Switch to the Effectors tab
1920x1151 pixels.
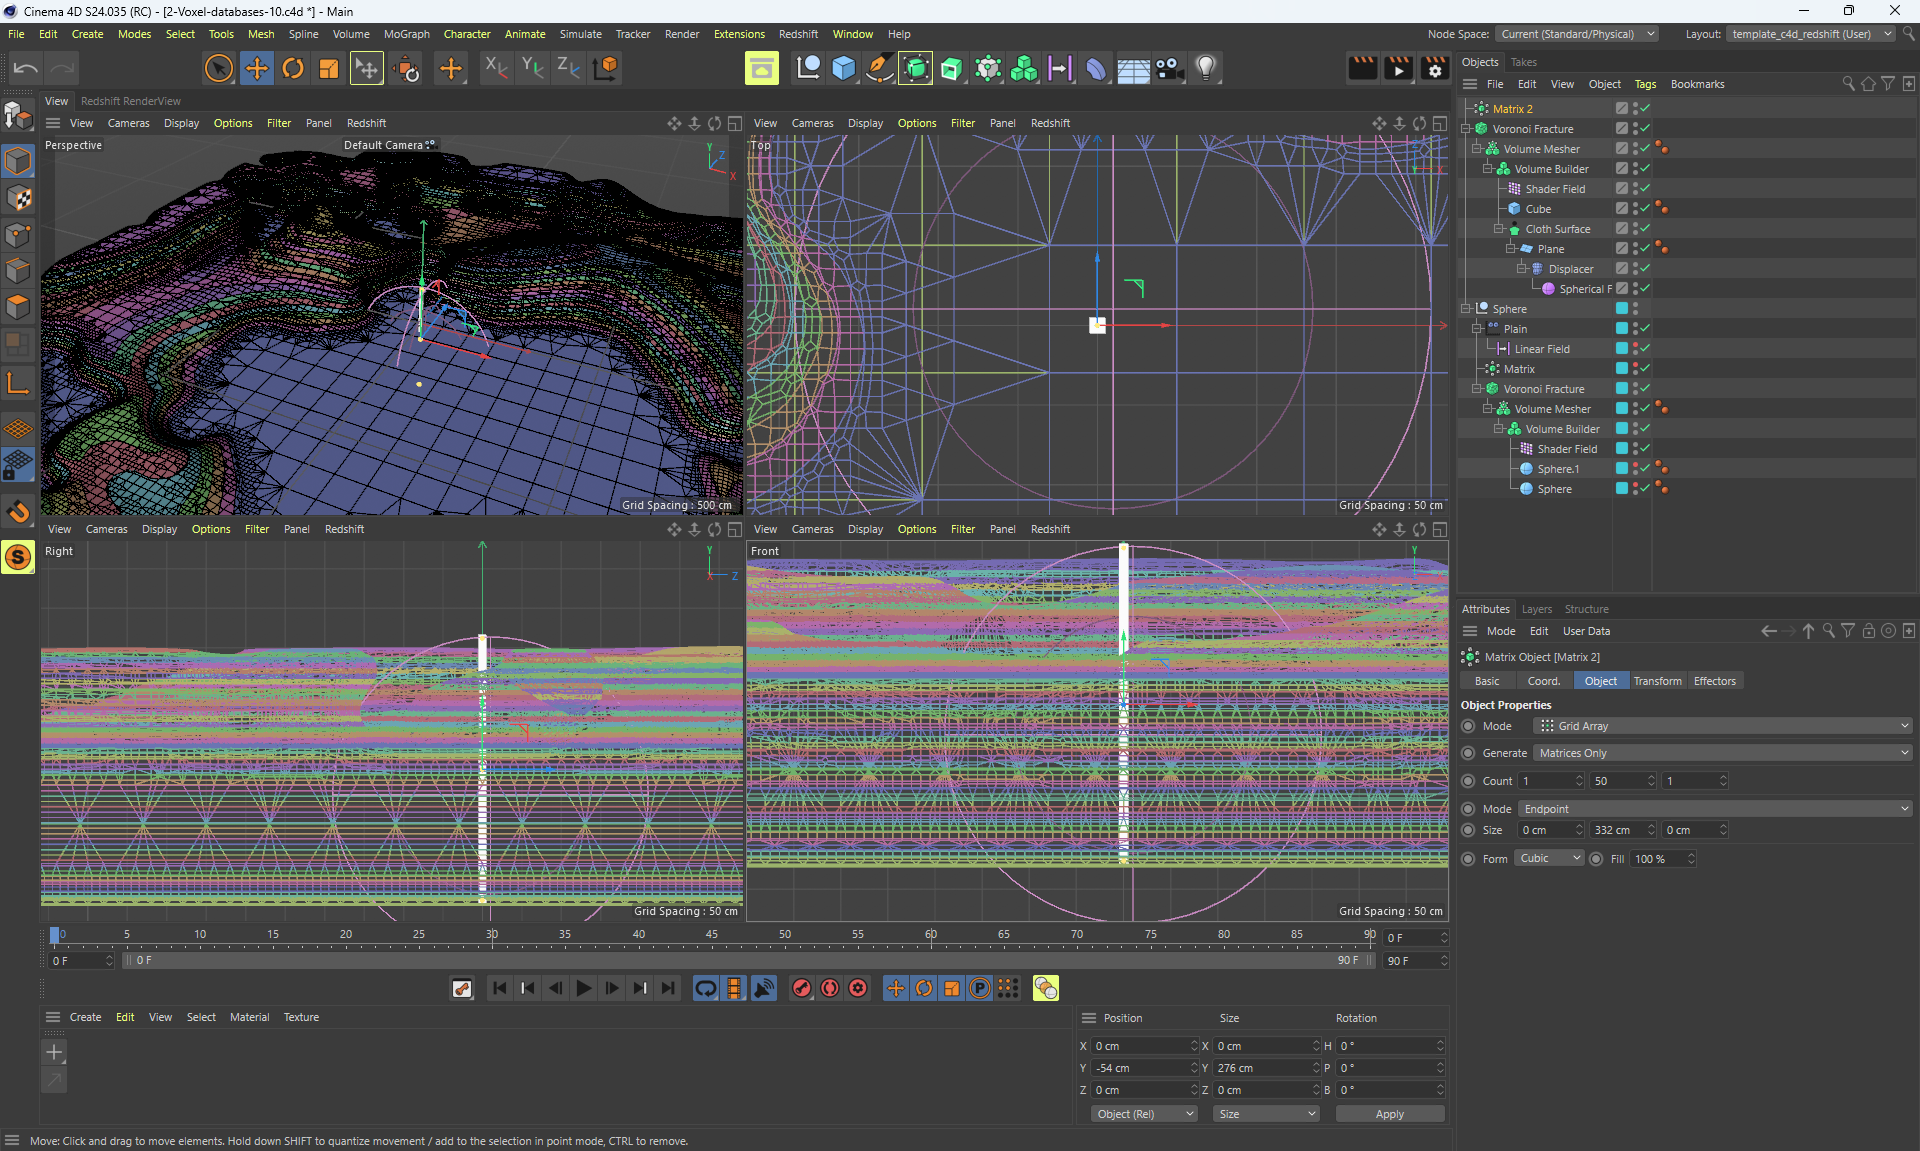(1714, 681)
